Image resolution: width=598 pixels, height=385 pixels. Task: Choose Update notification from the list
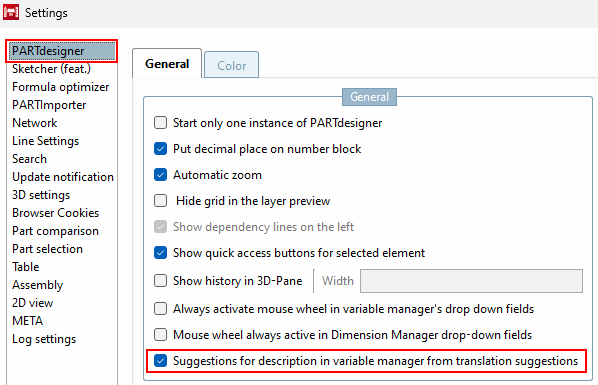pyautogui.click(x=63, y=177)
